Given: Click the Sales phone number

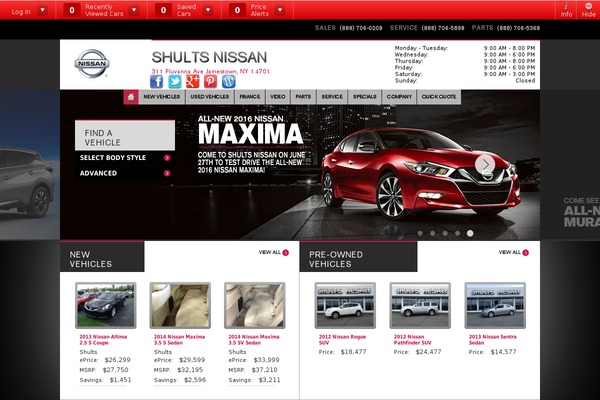Looking at the screenshot, I should (x=361, y=28).
